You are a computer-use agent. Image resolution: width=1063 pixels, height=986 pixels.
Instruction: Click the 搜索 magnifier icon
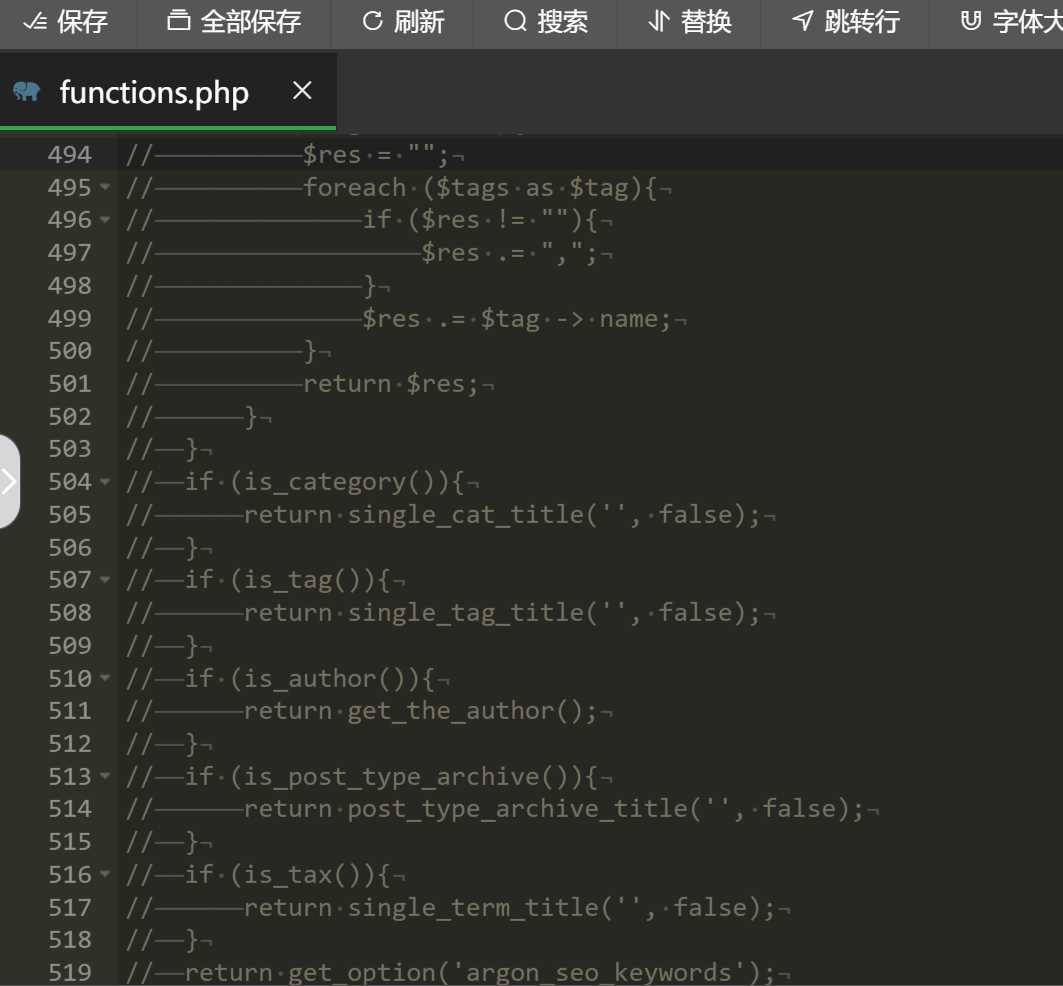point(515,21)
